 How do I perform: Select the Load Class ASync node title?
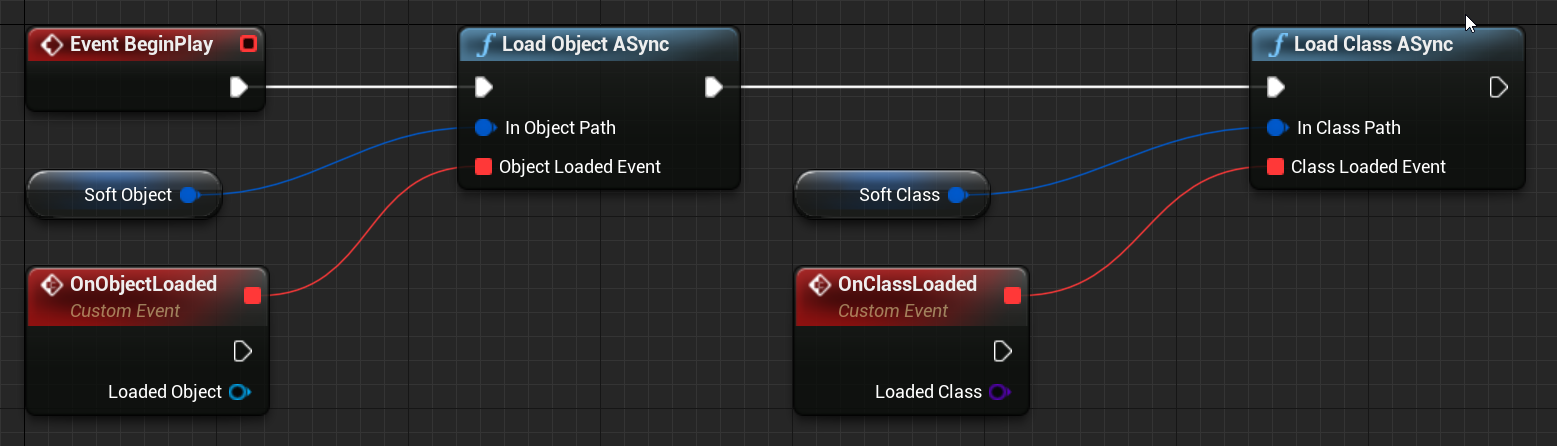coord(1373,45)
